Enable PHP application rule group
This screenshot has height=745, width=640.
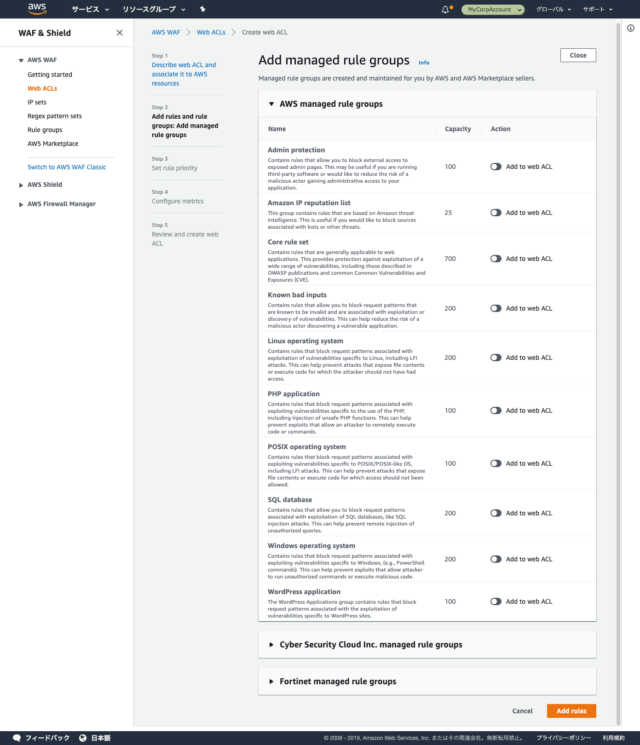point(496,411)
